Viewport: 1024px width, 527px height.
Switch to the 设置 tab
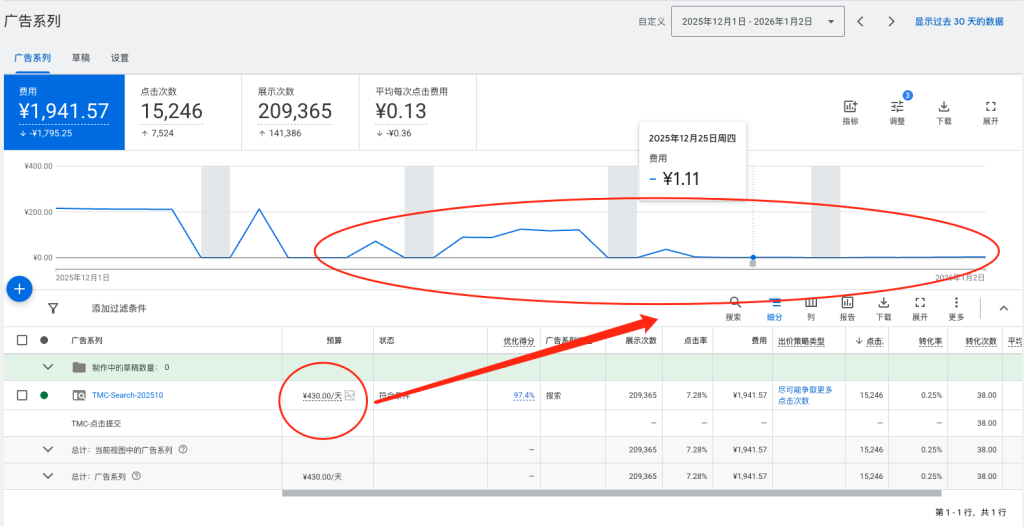[120, 58]
